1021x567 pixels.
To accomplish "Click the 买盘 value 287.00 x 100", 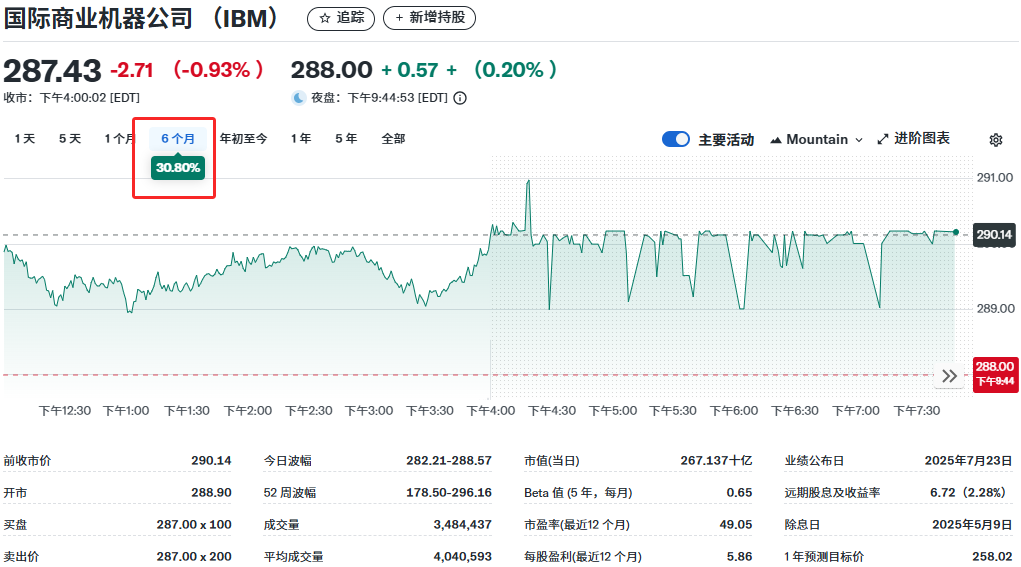I will [x=193, y=525].
